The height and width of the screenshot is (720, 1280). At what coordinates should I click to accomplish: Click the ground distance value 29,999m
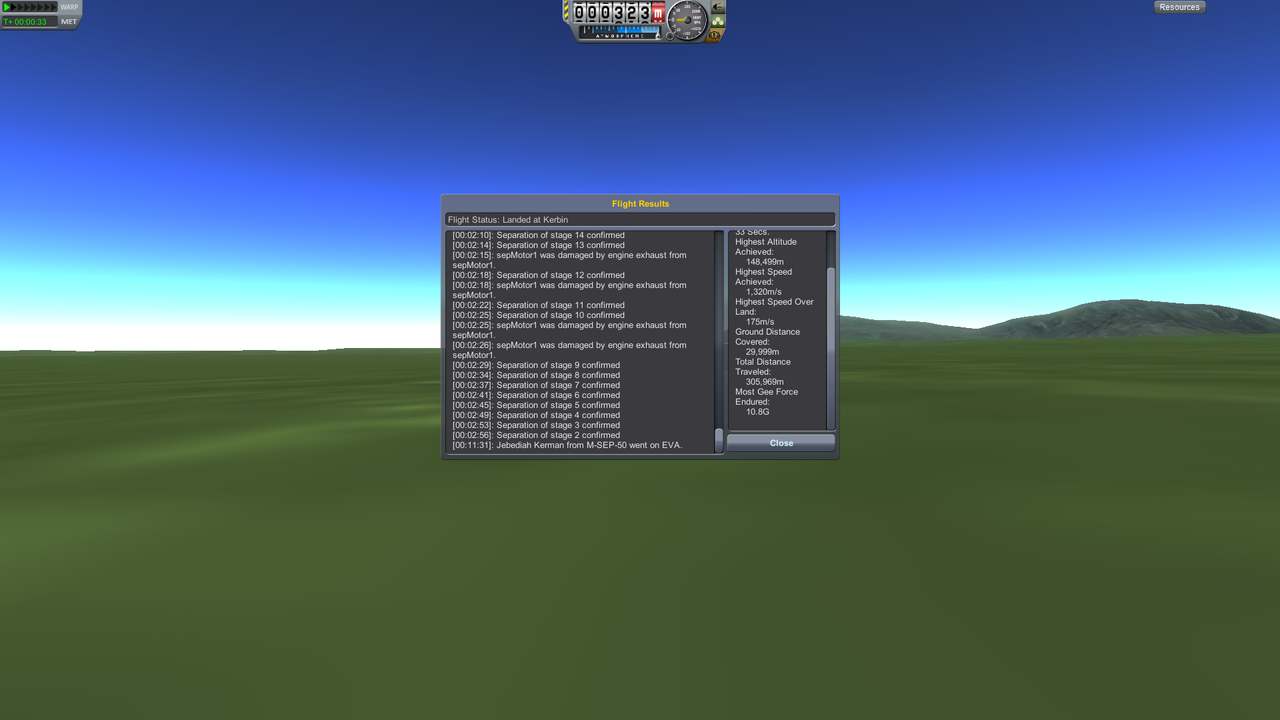[762, 352]
